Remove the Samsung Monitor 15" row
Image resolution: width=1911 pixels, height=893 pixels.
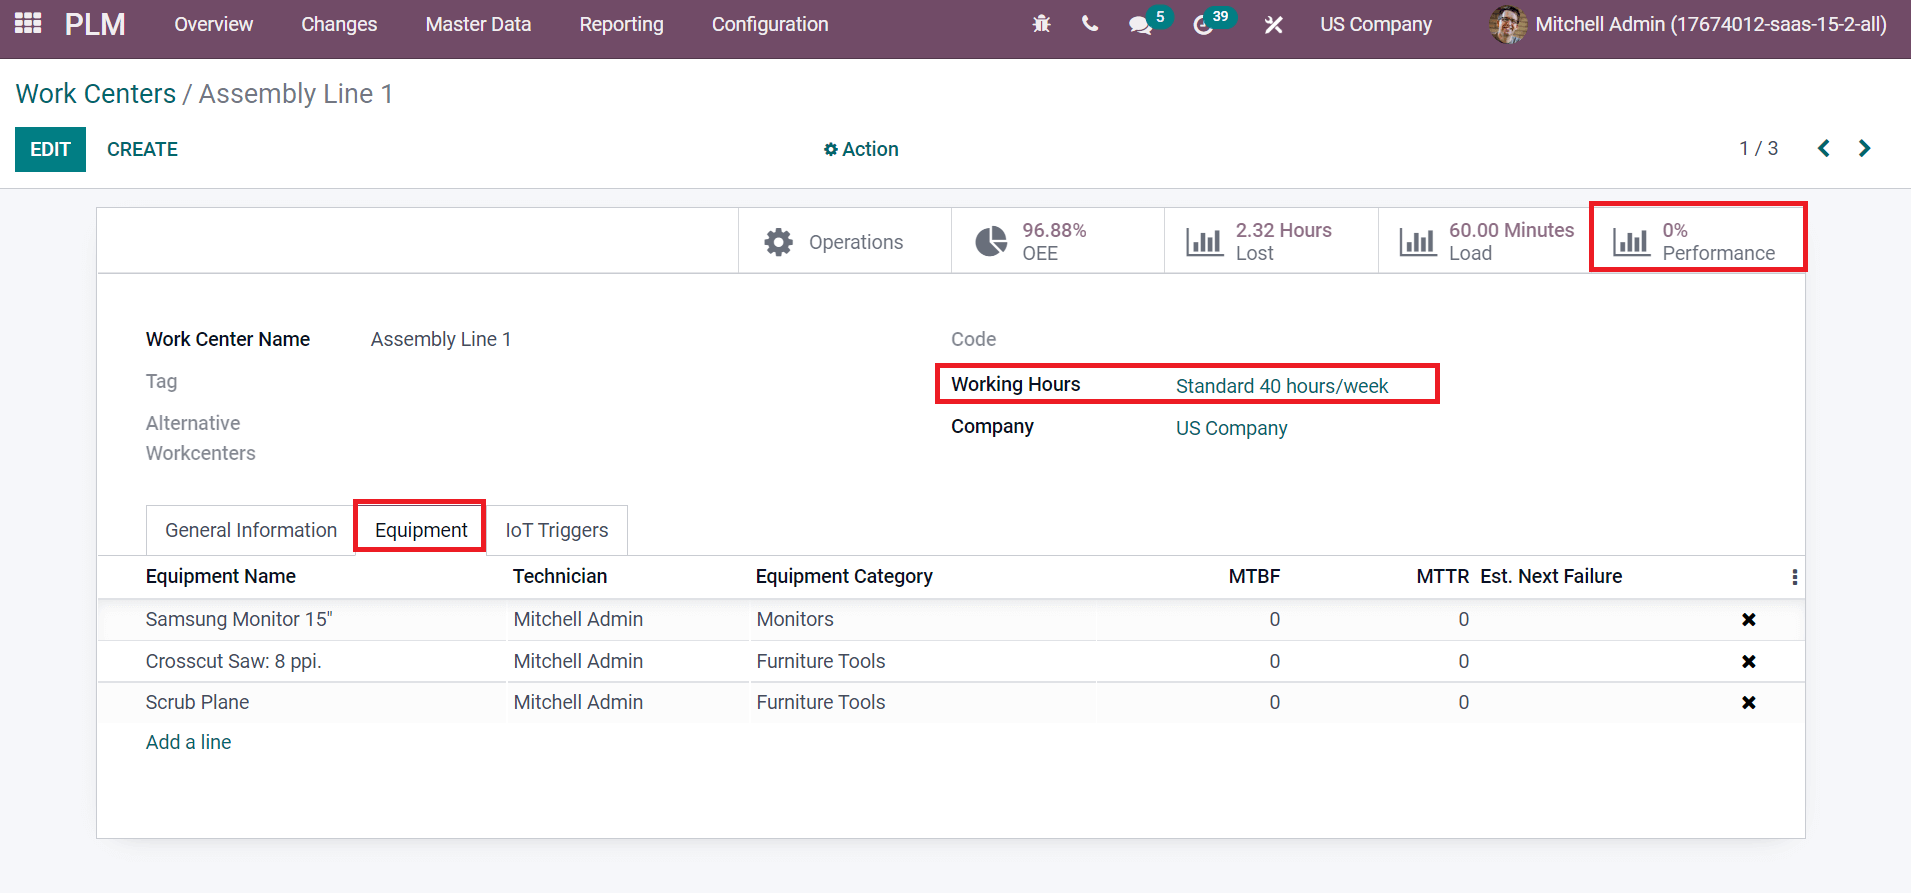coord(1748,620)
